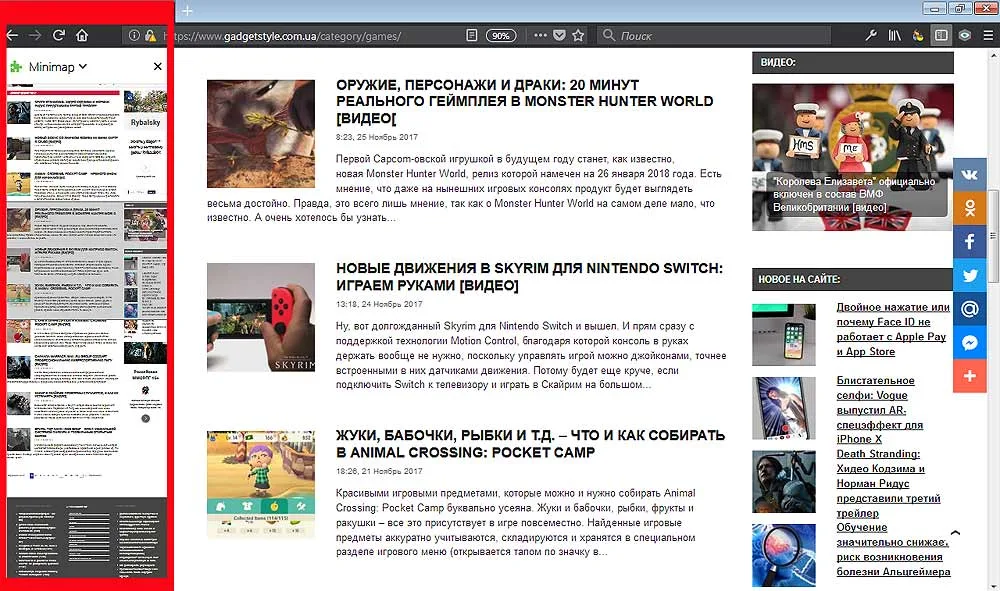The height and width of the screenshot is (591, 1000).
Task: Open the Monster Hunter World article thumbnail
Action: click(x=261, y=134)
